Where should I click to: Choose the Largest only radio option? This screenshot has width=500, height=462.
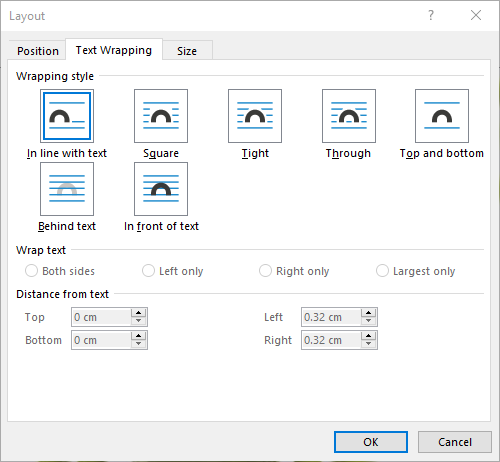[x=382, y=271]
